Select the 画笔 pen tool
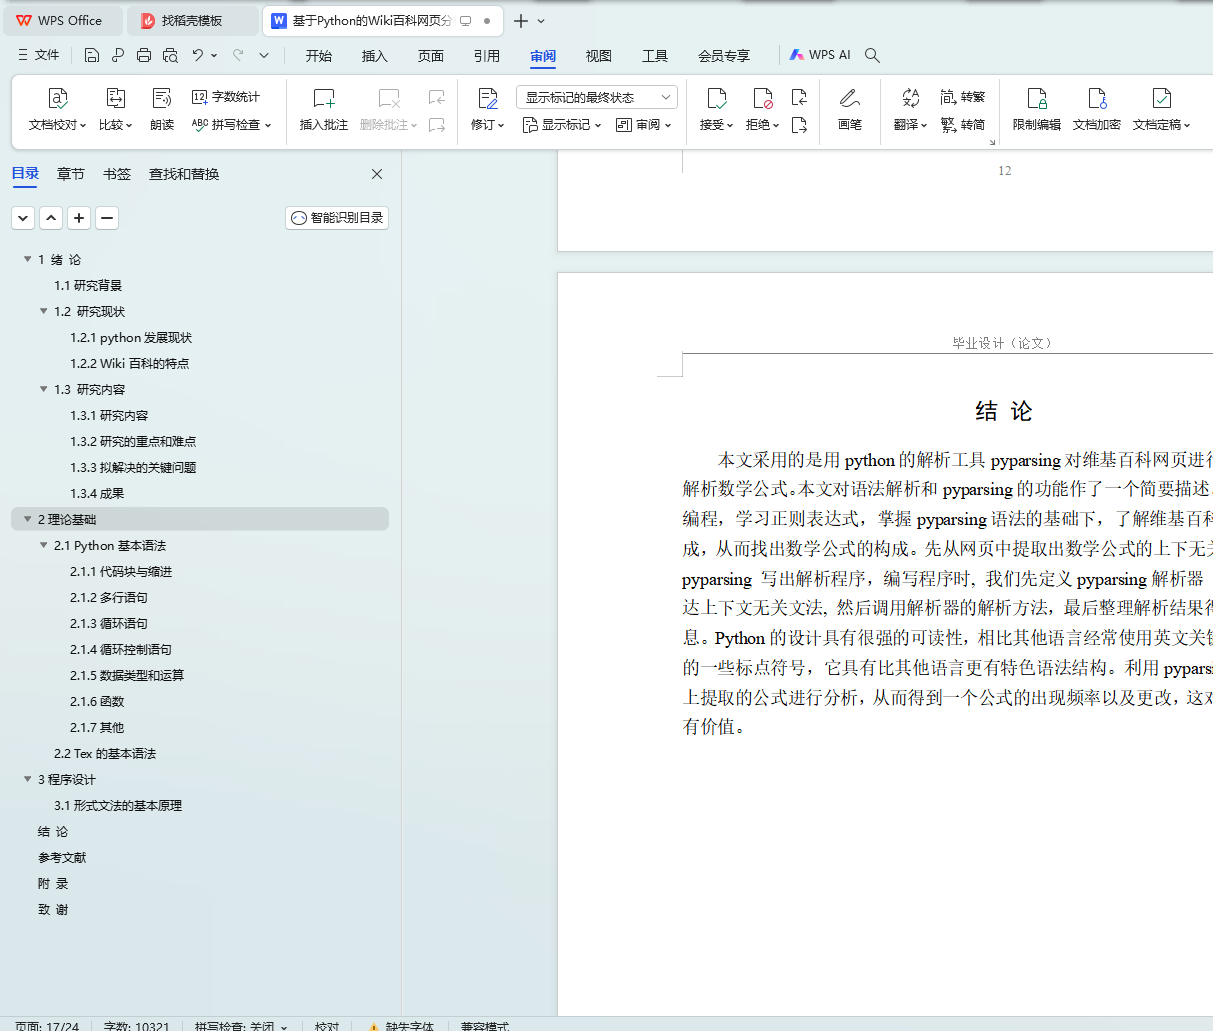 (850, 98)
